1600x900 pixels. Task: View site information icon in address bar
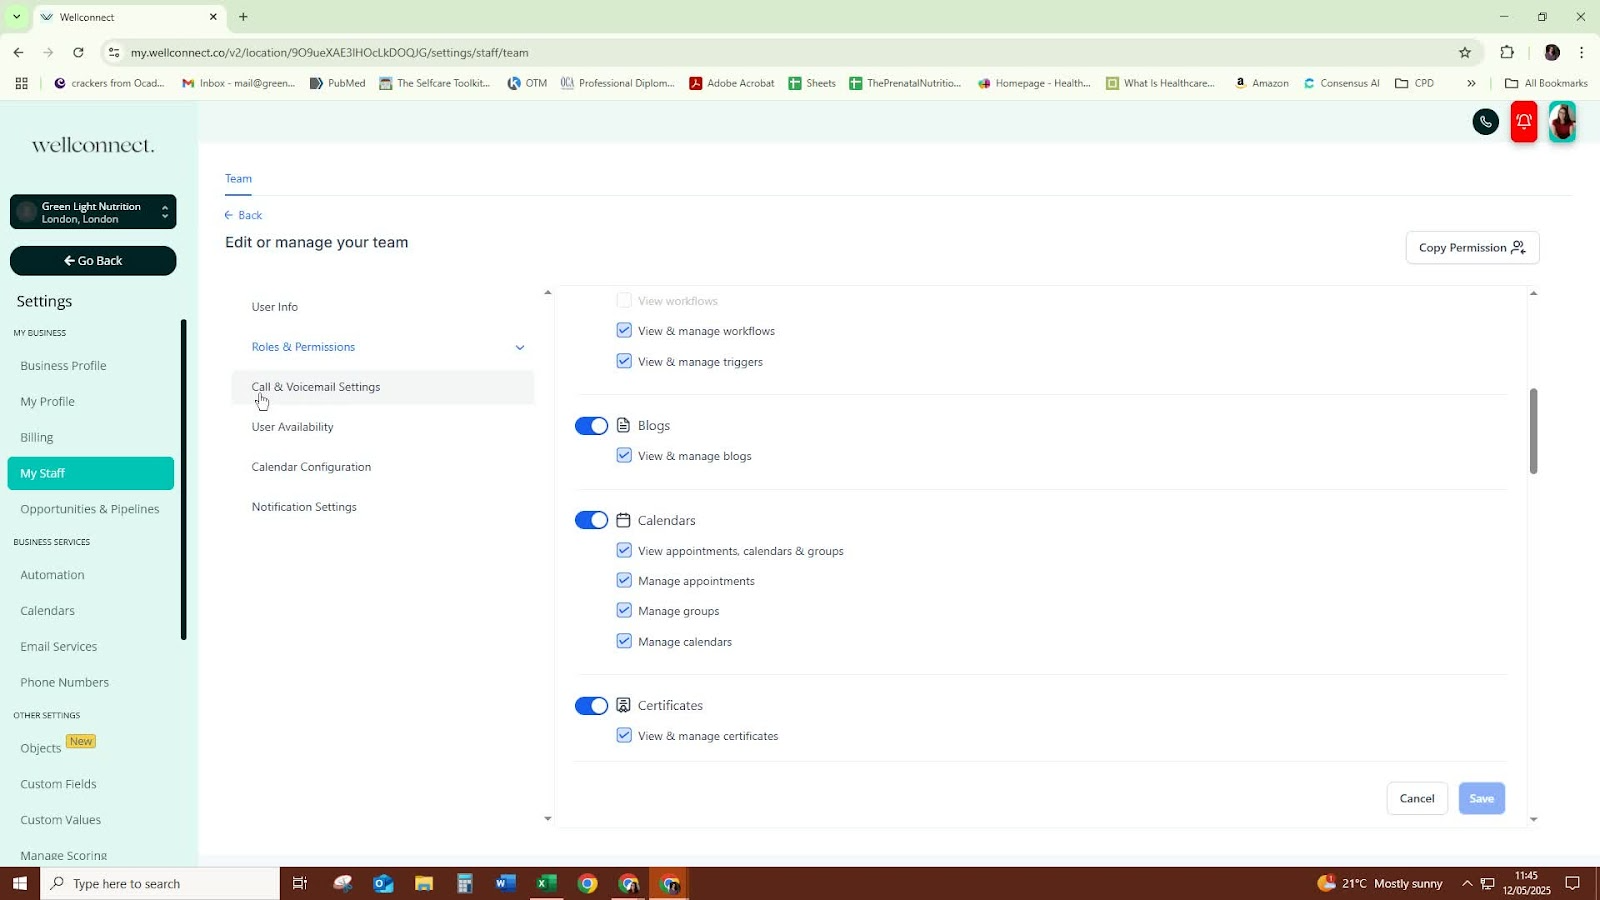(x=114, y=52)
